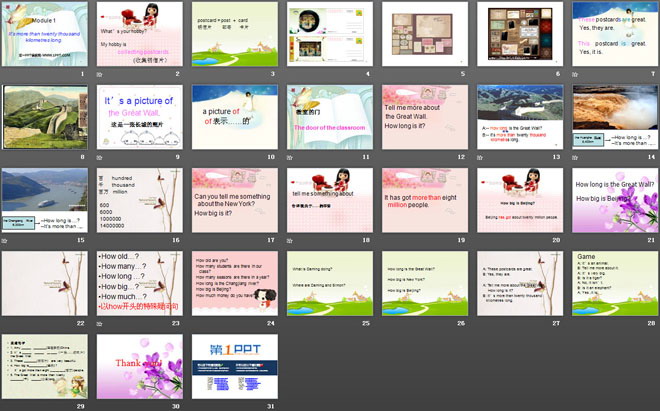660x411 pixels.
Task: Select 'These postcards are great' slide
Action: 612,35
